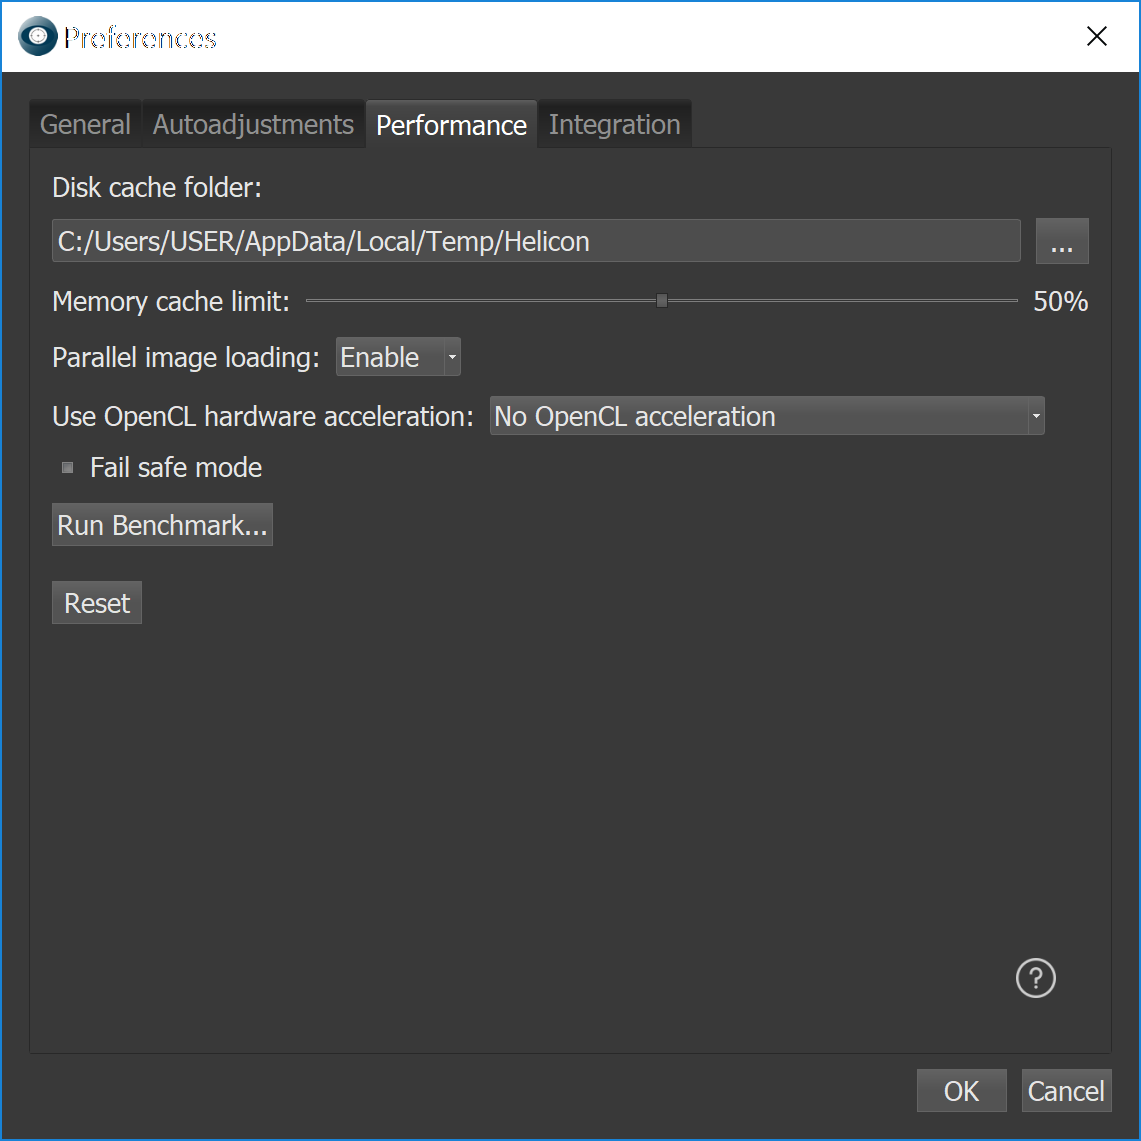Click the Preferences title bar text

tap(140, 38)
